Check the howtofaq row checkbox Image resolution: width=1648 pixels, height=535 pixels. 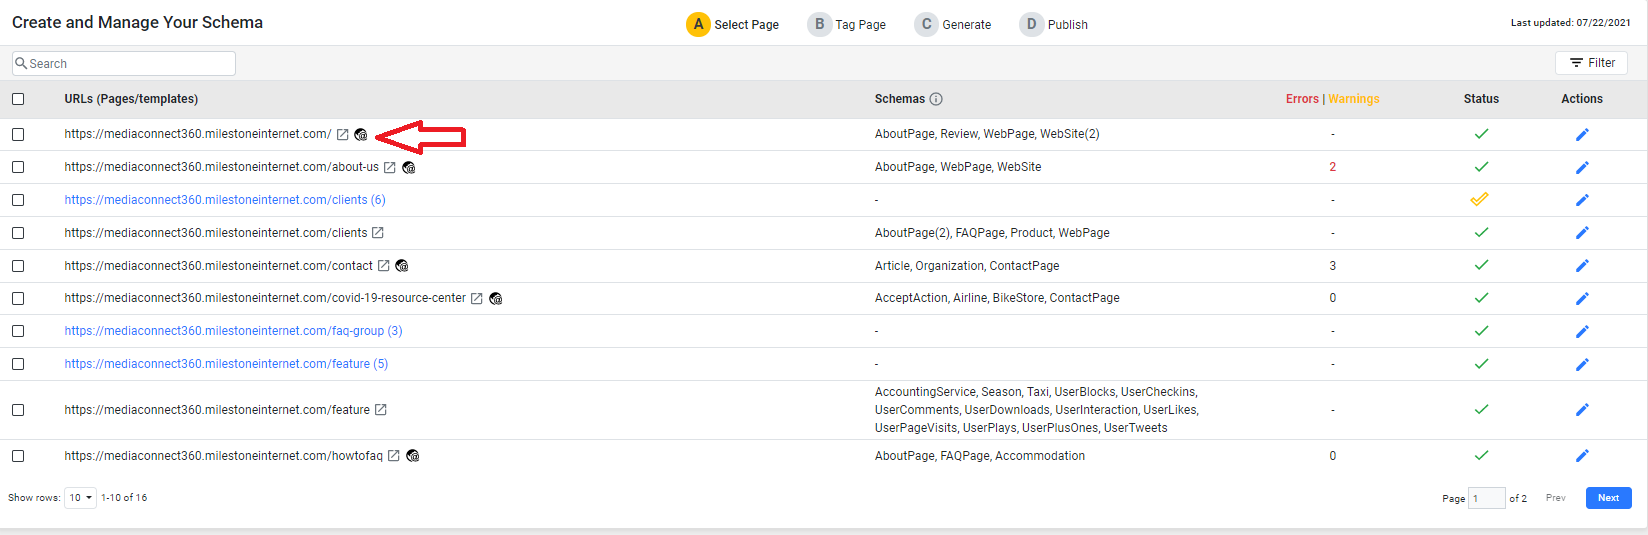[18, 456]
